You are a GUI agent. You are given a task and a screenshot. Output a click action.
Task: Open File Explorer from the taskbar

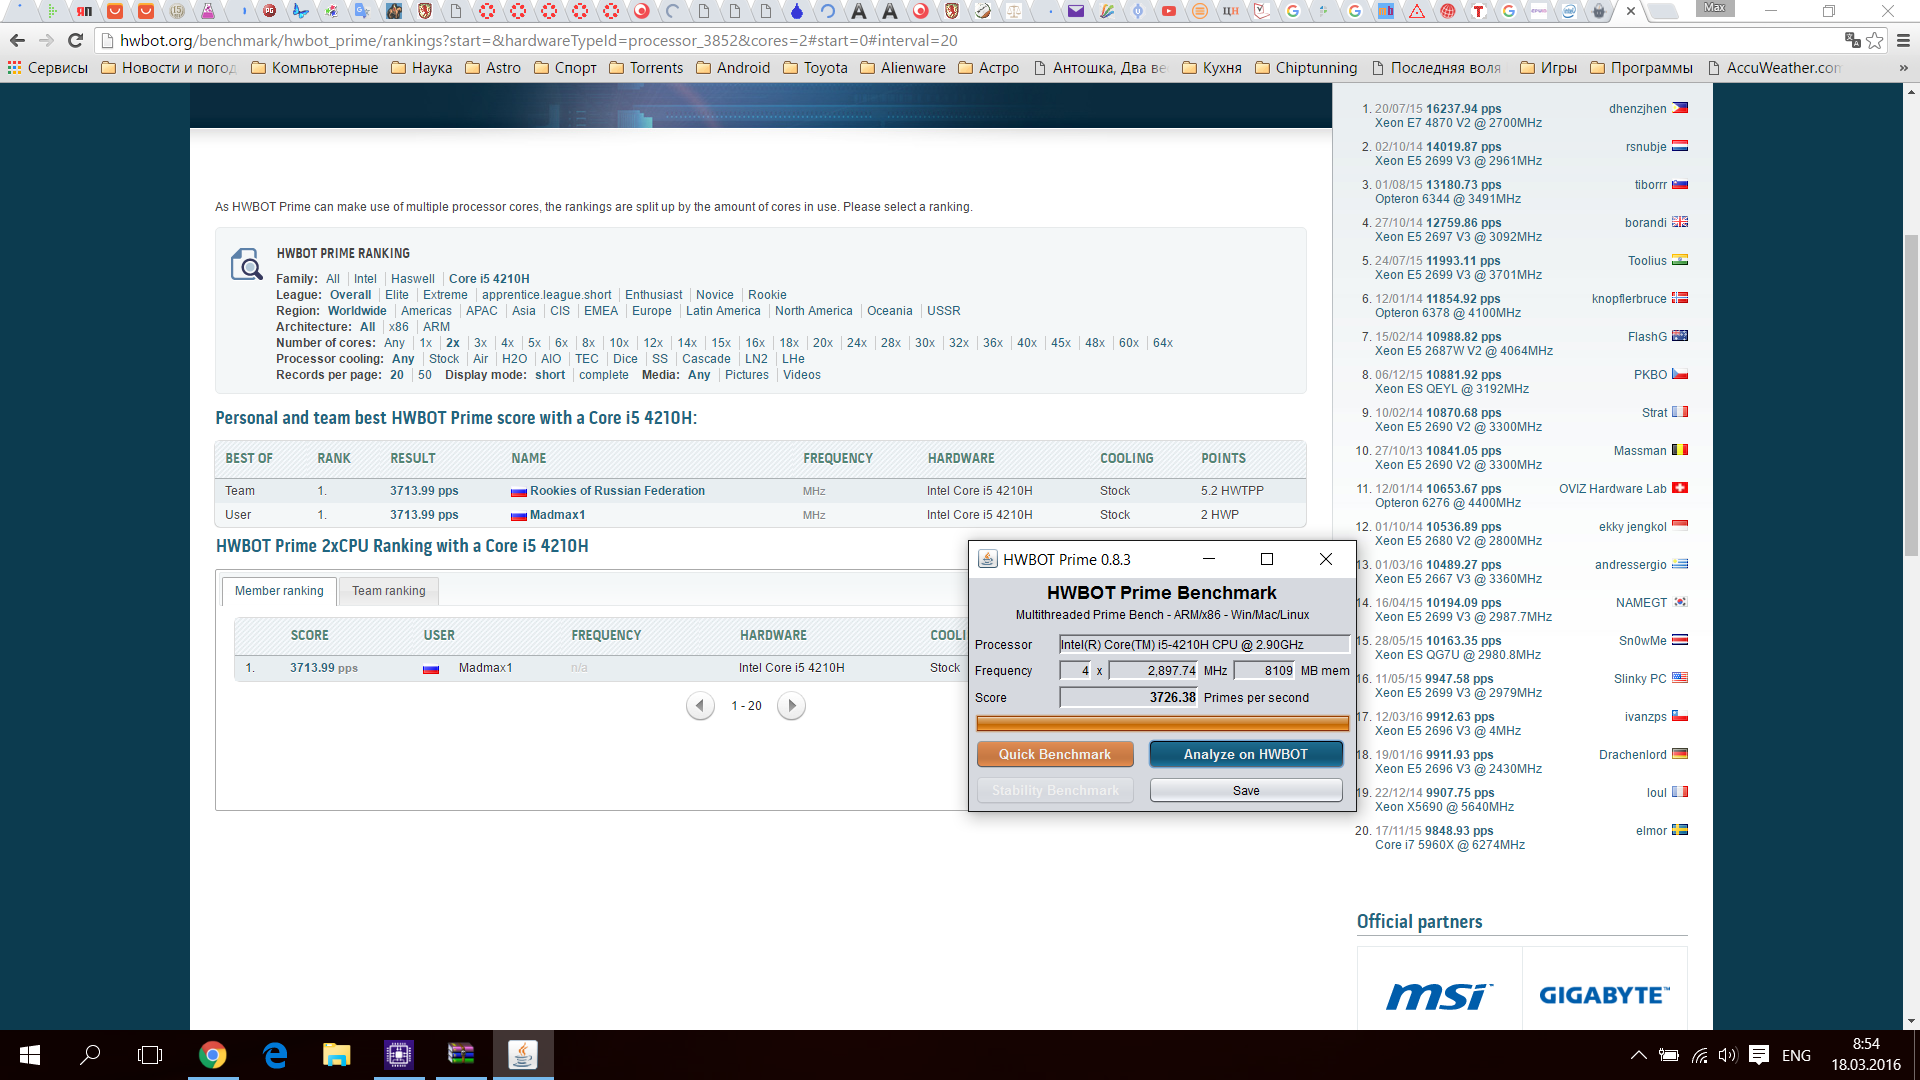336,1055
